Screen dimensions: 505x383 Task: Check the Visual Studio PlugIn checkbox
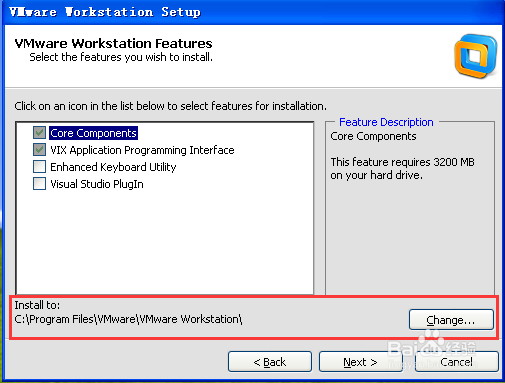coord(39,184)
